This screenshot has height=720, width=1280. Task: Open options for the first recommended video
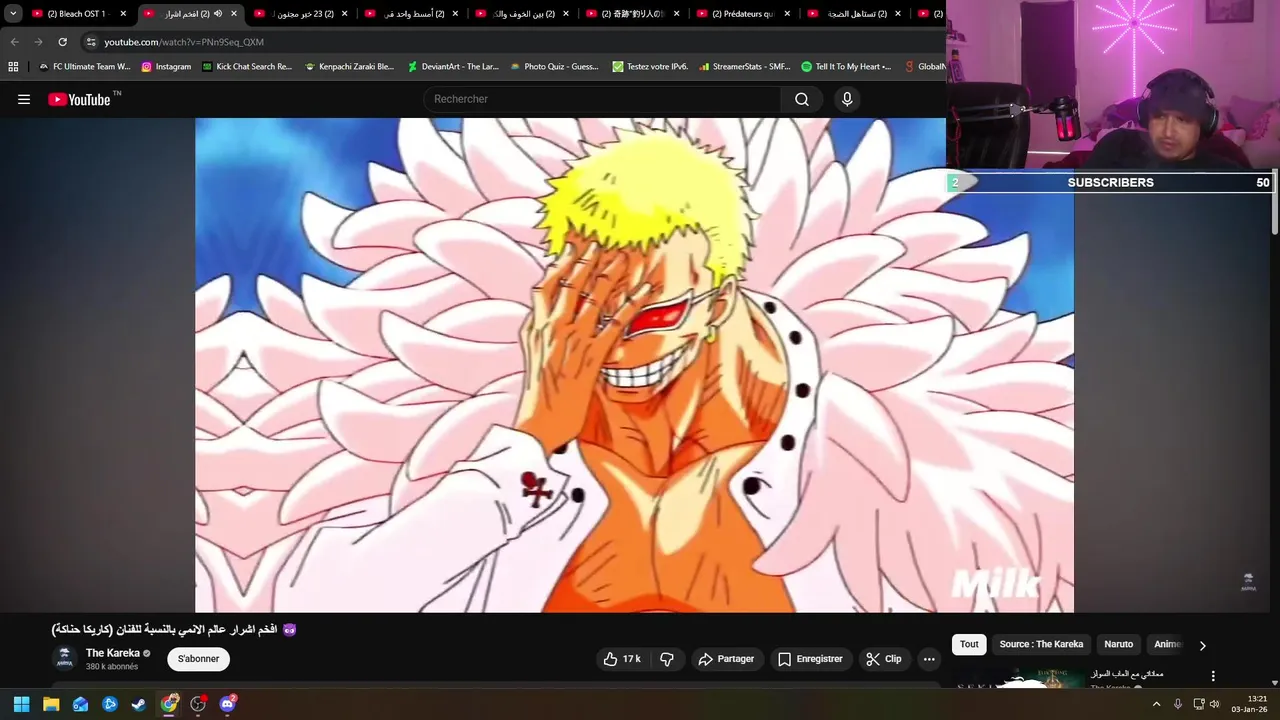click(x=1213, y=677)
